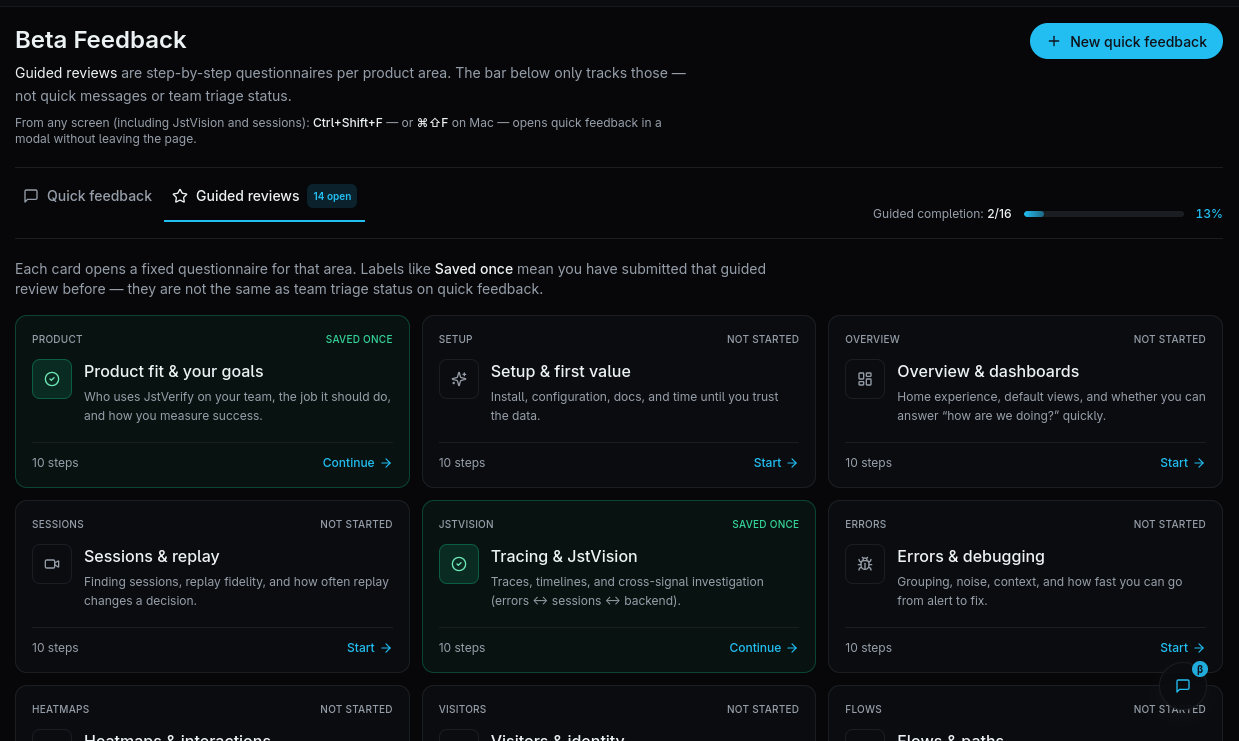Click the sparkles icon on Setup card

pyautogui.click(x=459, y=379)
